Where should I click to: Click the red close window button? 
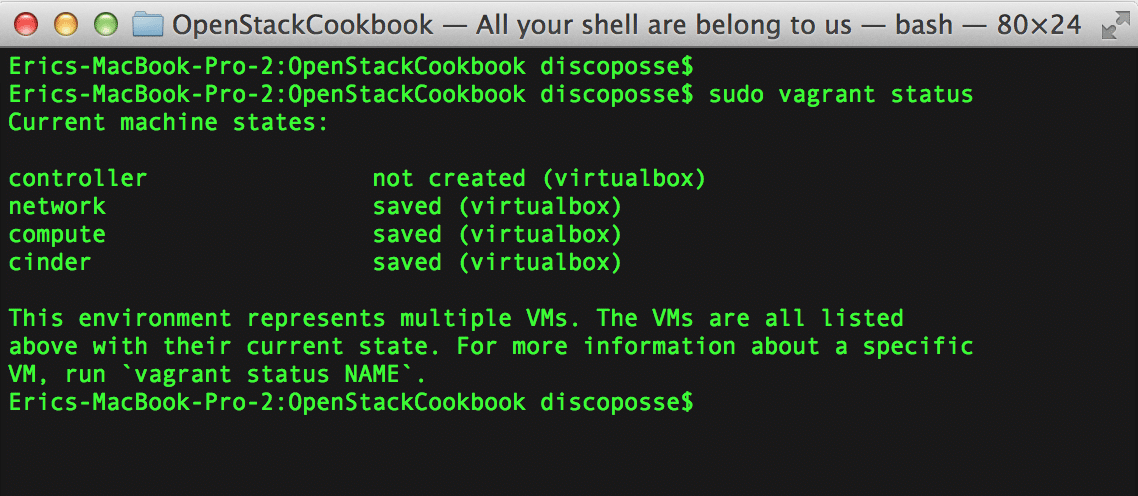coord(27,25)
